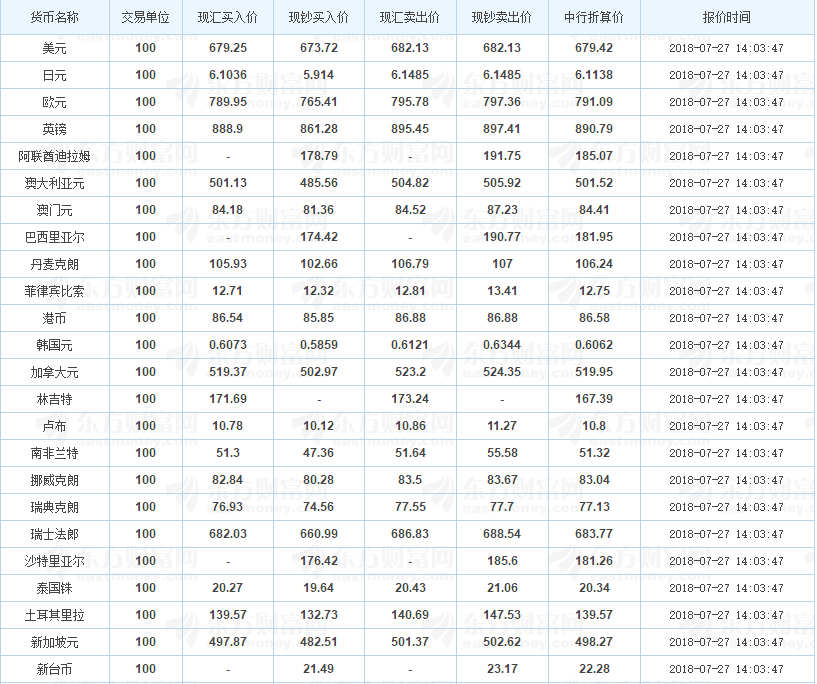The height and width of the screenshot is (684, 817).
Task: Click the 货币名称 column header
Action: click(55, 18)
